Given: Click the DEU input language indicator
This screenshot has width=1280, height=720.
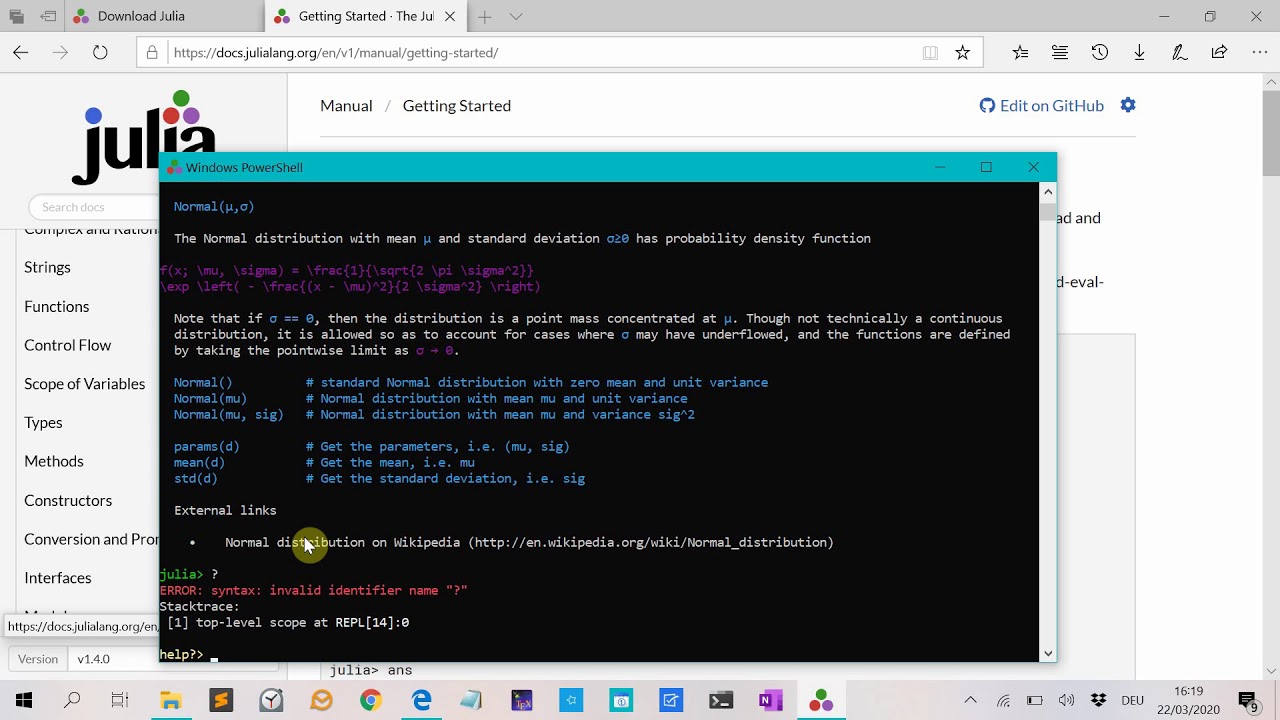Looking at the screenshot, I should click(1132, 700).
